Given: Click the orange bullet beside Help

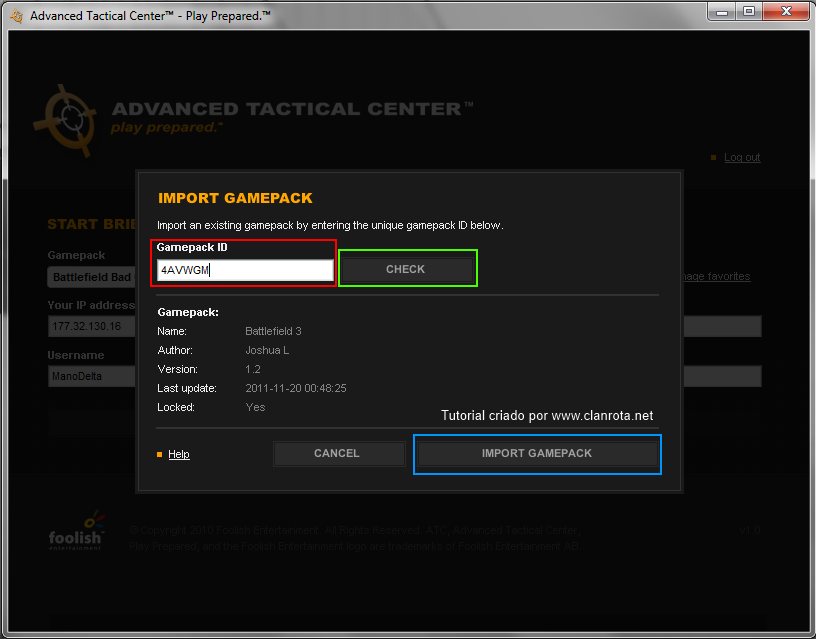Looking at the screenshot, I should click(x=160, y=454).
